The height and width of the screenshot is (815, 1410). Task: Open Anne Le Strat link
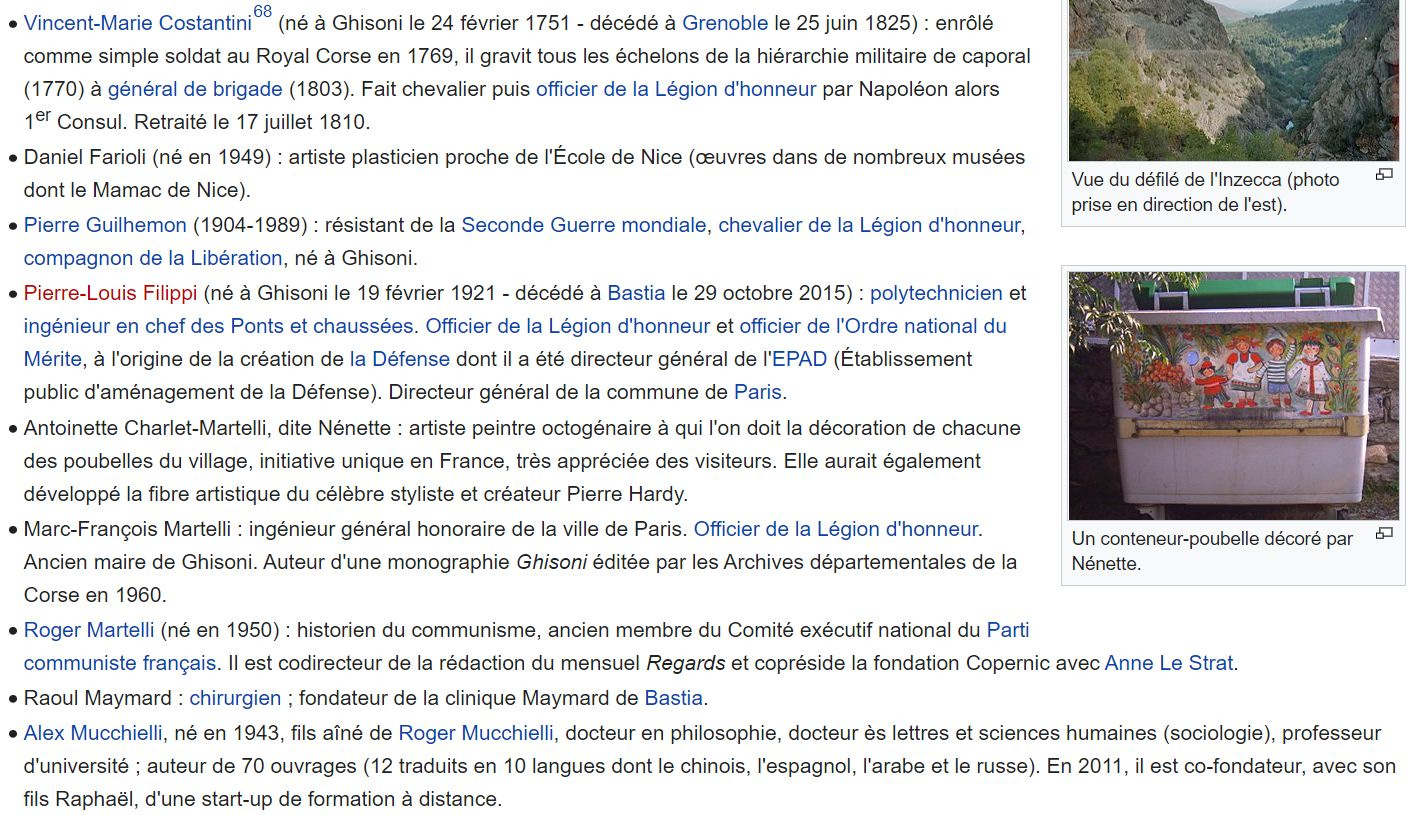[x=1169, y=663]
